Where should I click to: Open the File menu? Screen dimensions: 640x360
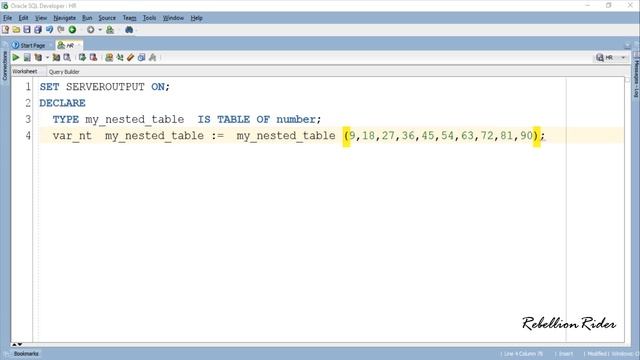(8, 18)
